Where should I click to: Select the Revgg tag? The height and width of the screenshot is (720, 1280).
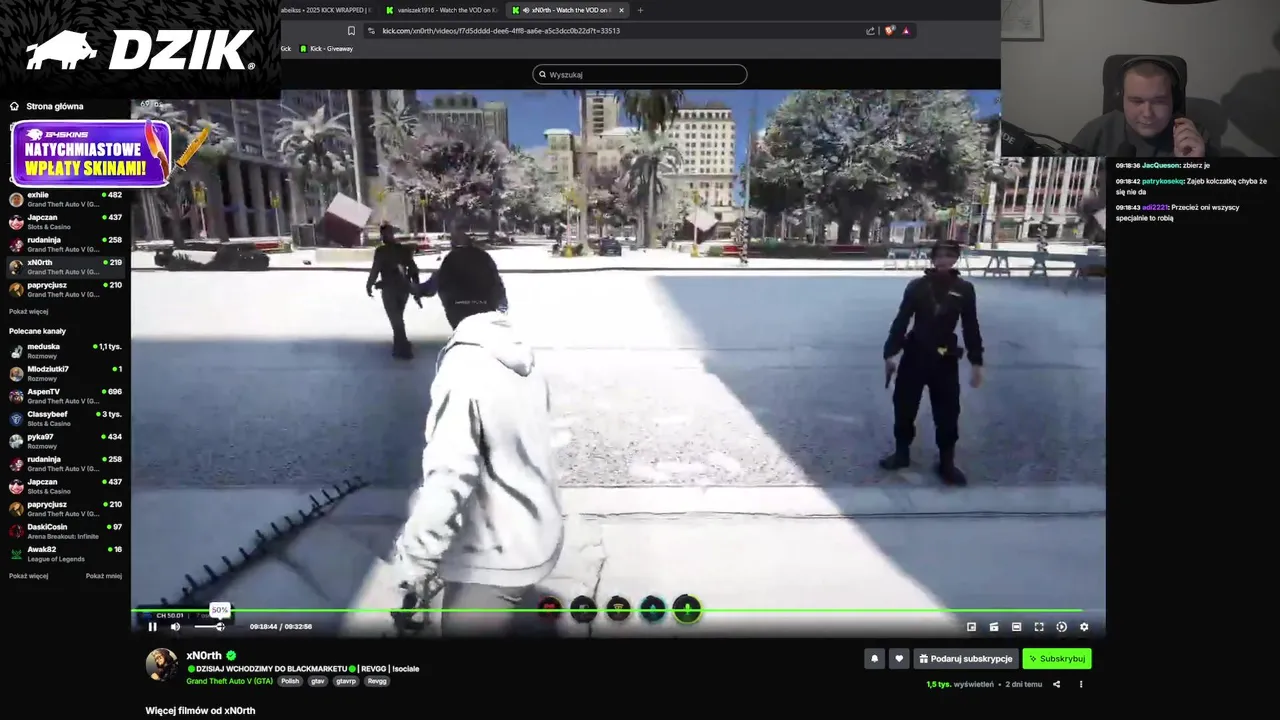point(377,681)
